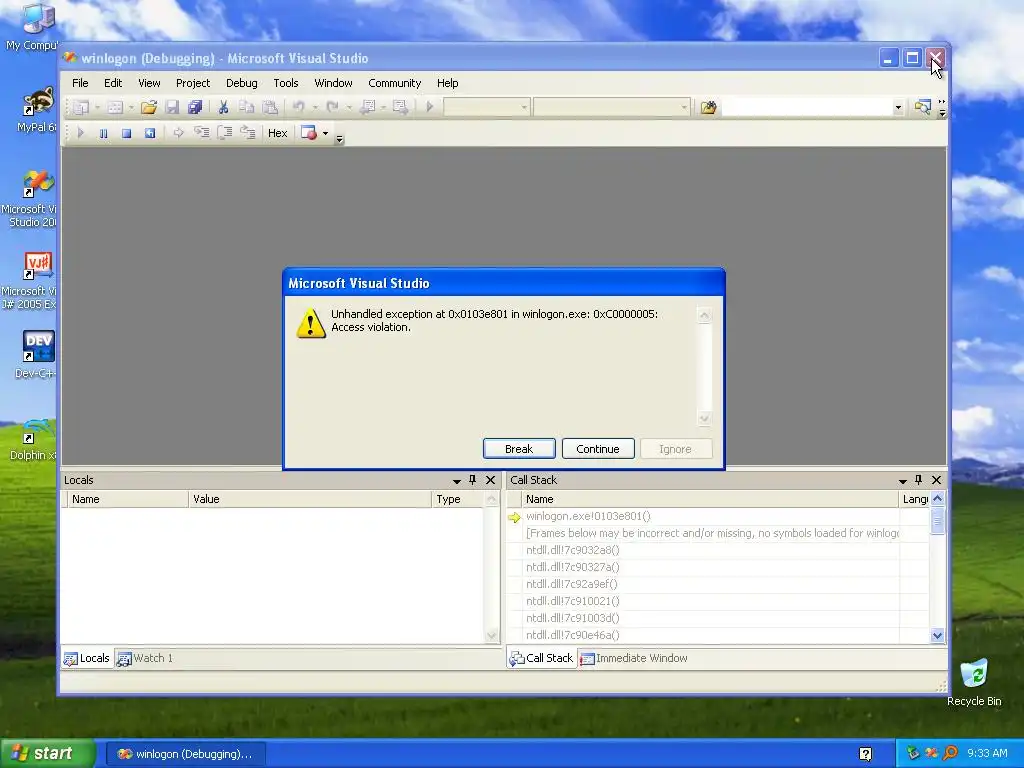This screenshot has width=1024, height=768.
Task: Click the Save All toolbar icon
Action: click(195, 107)
